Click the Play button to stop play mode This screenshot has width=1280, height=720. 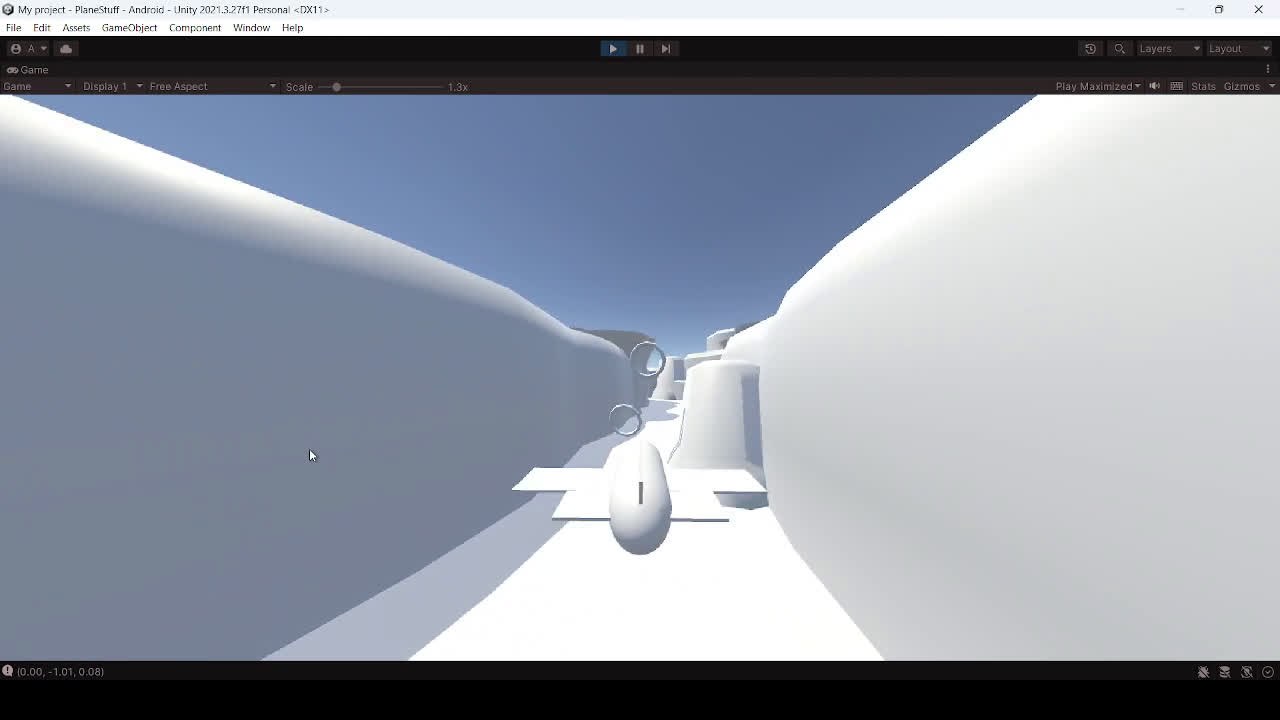tap(613, 48)
